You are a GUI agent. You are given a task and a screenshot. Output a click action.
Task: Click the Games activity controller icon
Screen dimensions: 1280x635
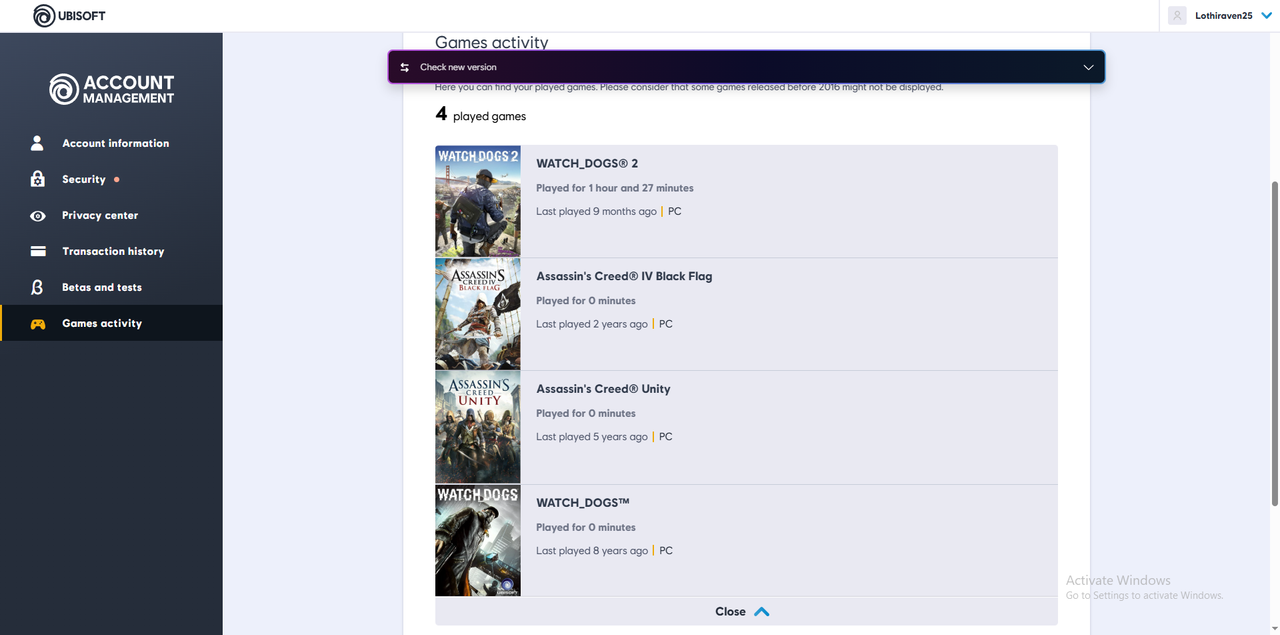(x=38, y=324)
